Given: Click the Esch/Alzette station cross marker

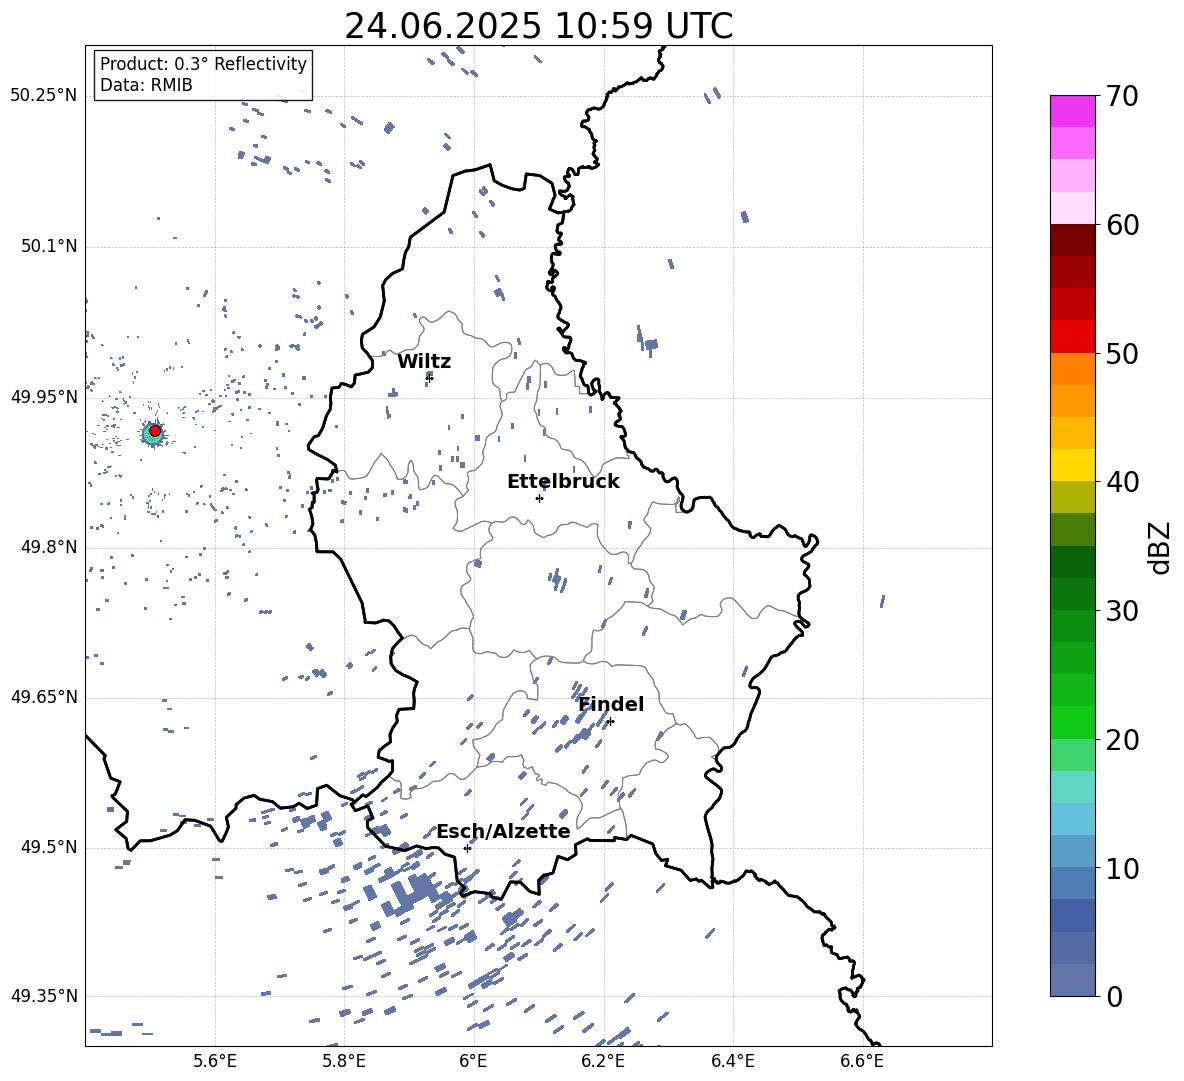Looking at the screenshot, I should click(467, 848).
